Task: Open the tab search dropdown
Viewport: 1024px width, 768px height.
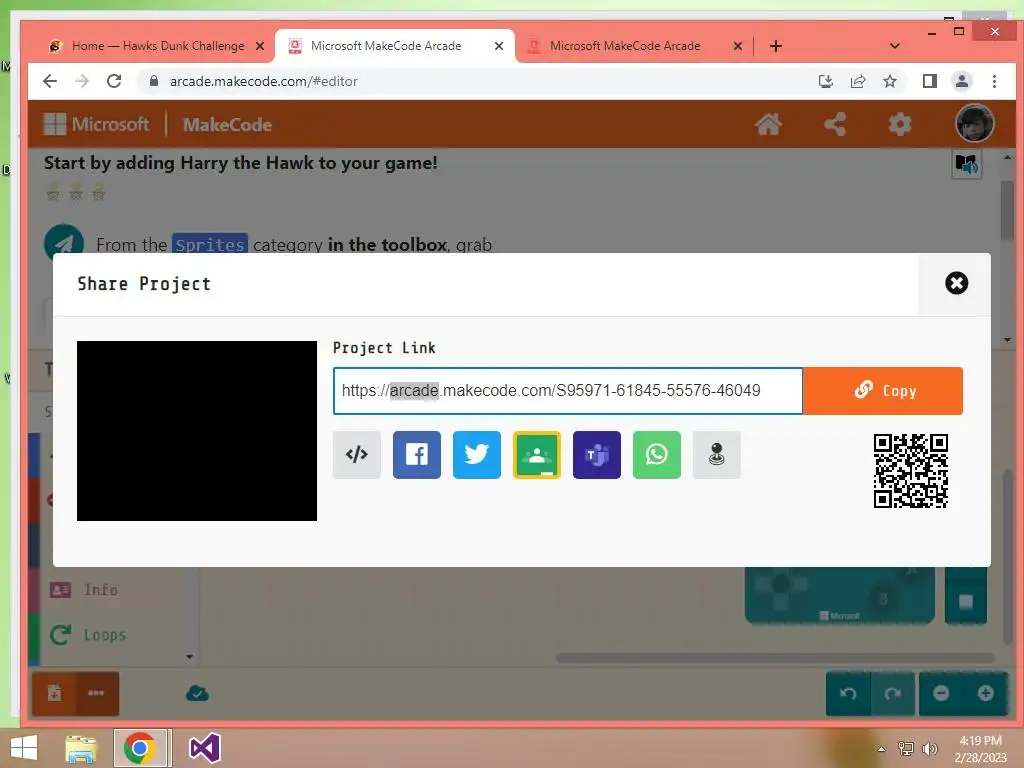Action: 895,46
